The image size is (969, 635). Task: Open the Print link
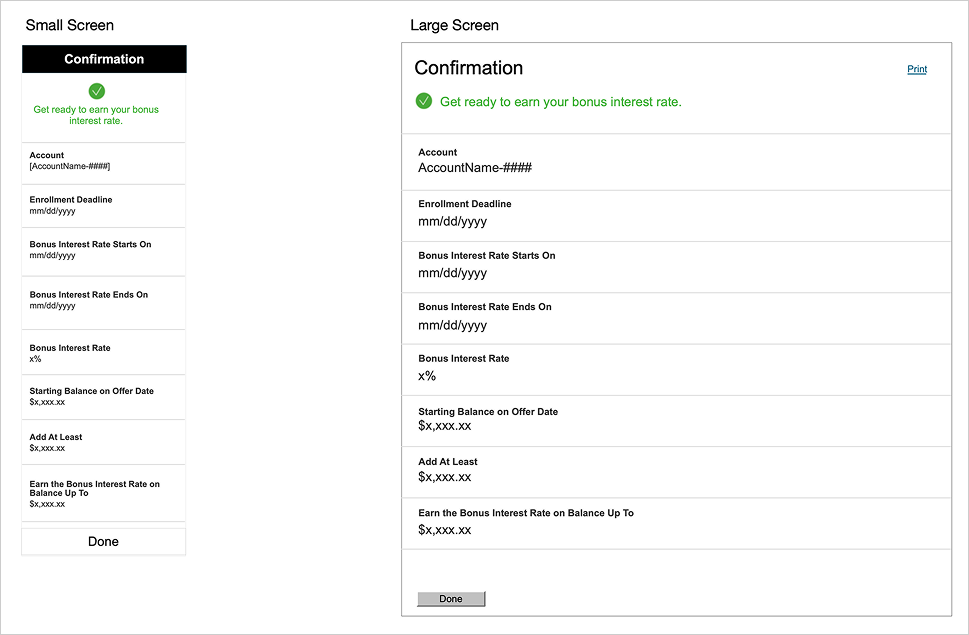tap(916, 69)
